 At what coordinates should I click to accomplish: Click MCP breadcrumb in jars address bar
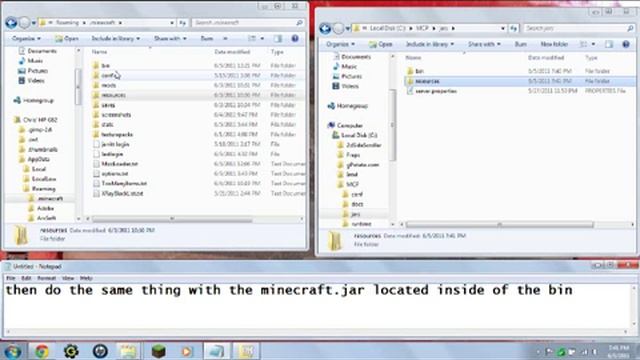click(x=422, y=28)
